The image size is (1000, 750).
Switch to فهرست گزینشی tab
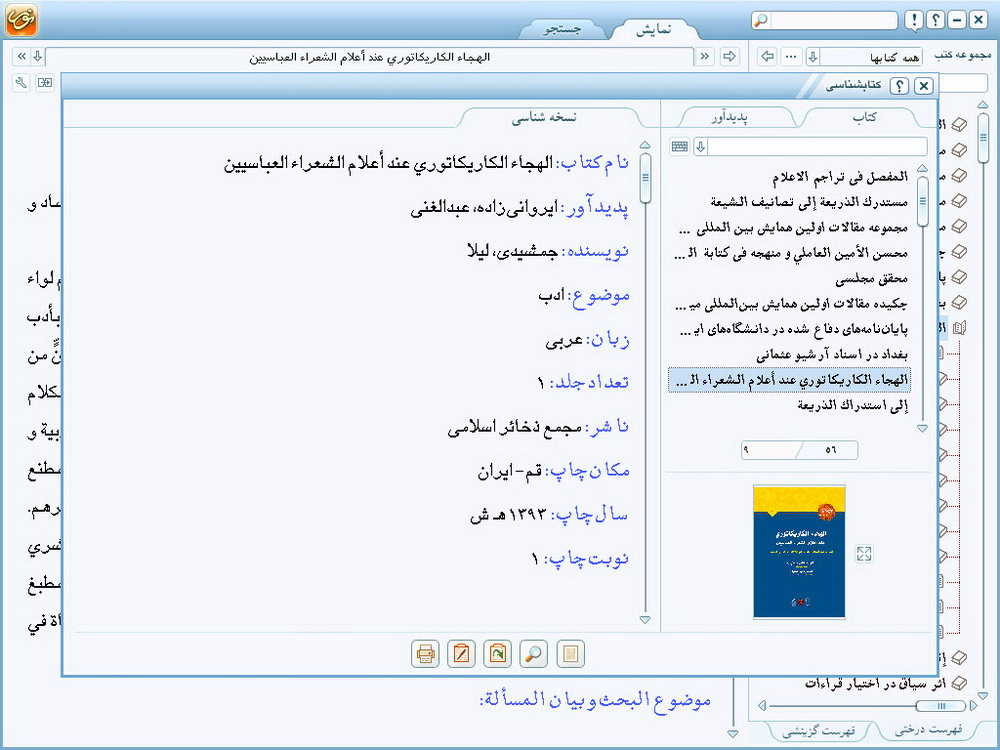[x=819, y=731]
